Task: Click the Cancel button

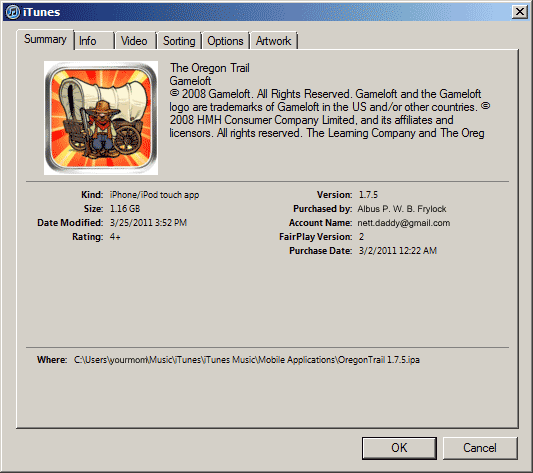Action: (x=480, y=448)
